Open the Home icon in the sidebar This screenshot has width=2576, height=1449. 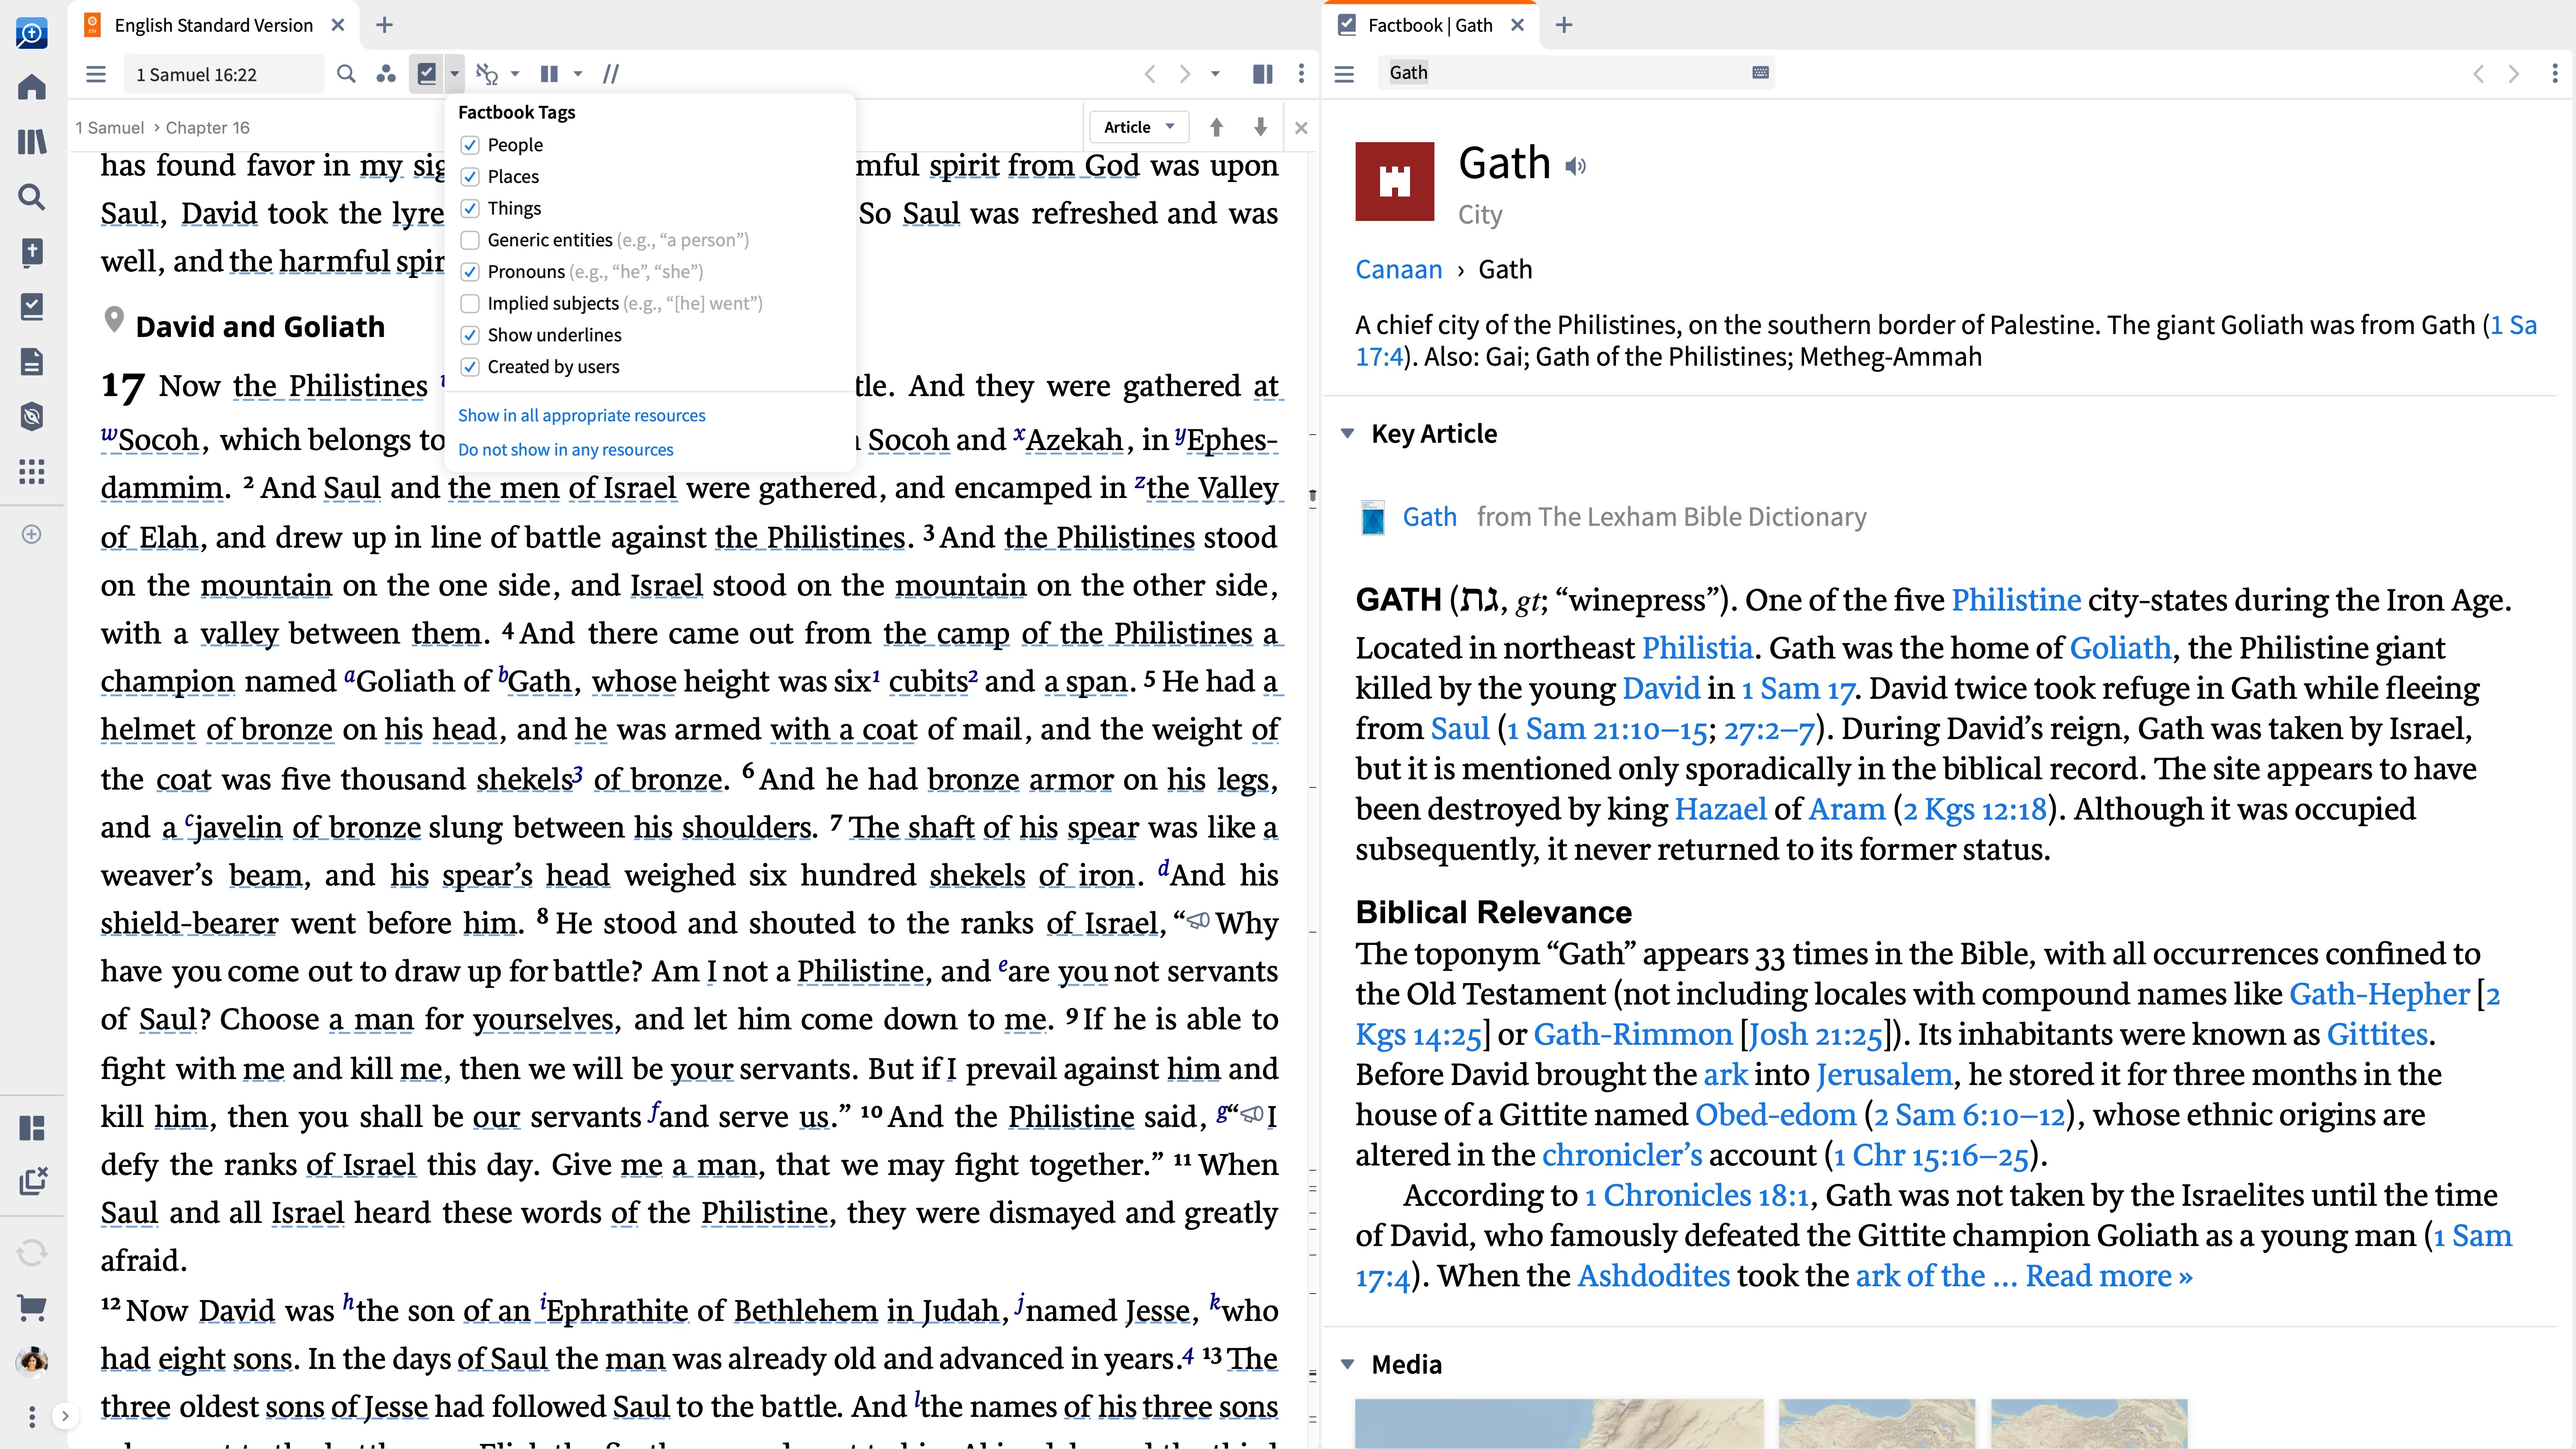(x=32, y=87)
